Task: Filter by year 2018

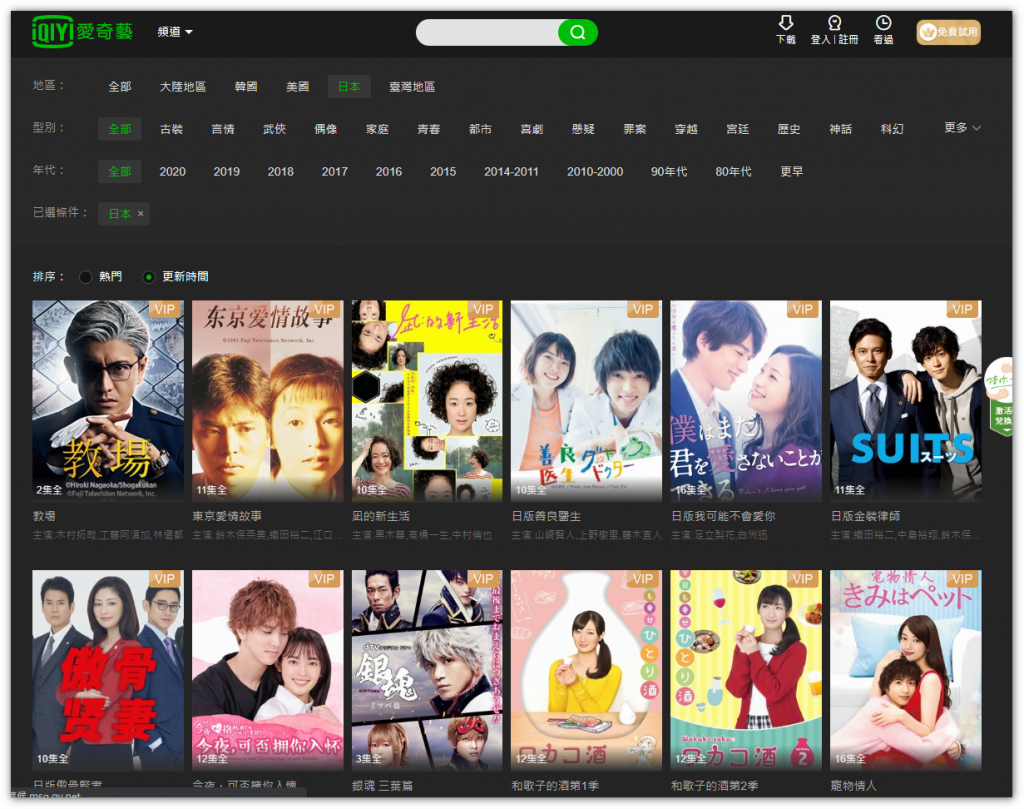Action: (281, 171)
